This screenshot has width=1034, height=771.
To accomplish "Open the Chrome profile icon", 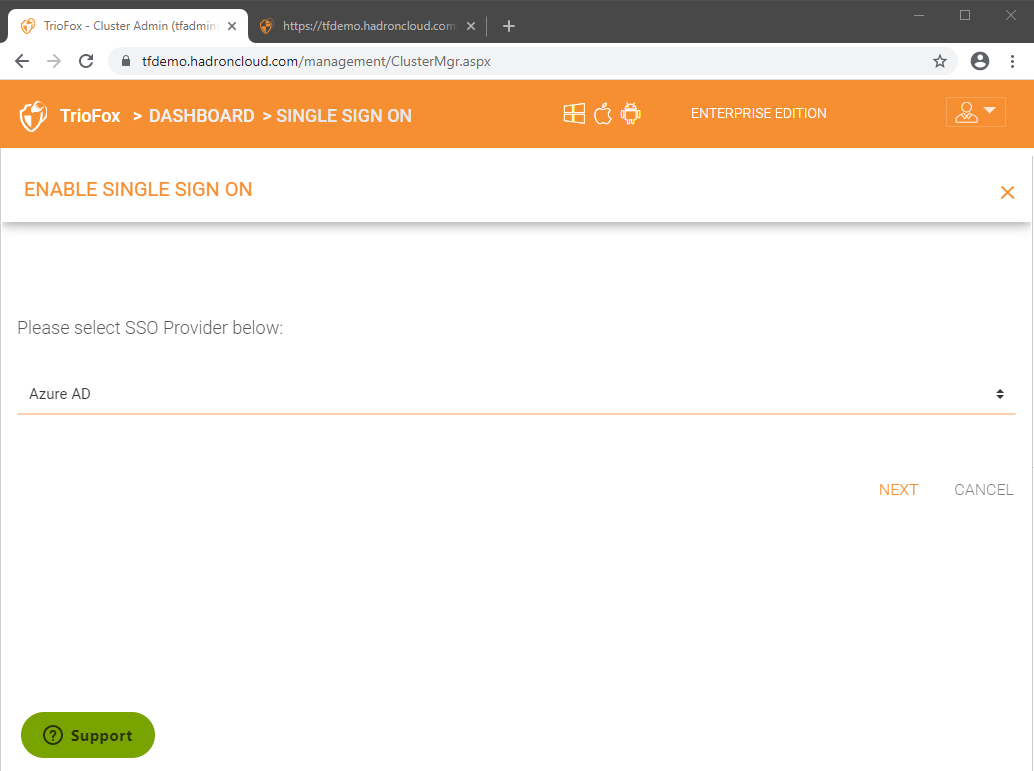I will pyautogui.click(x=980, y=61).
